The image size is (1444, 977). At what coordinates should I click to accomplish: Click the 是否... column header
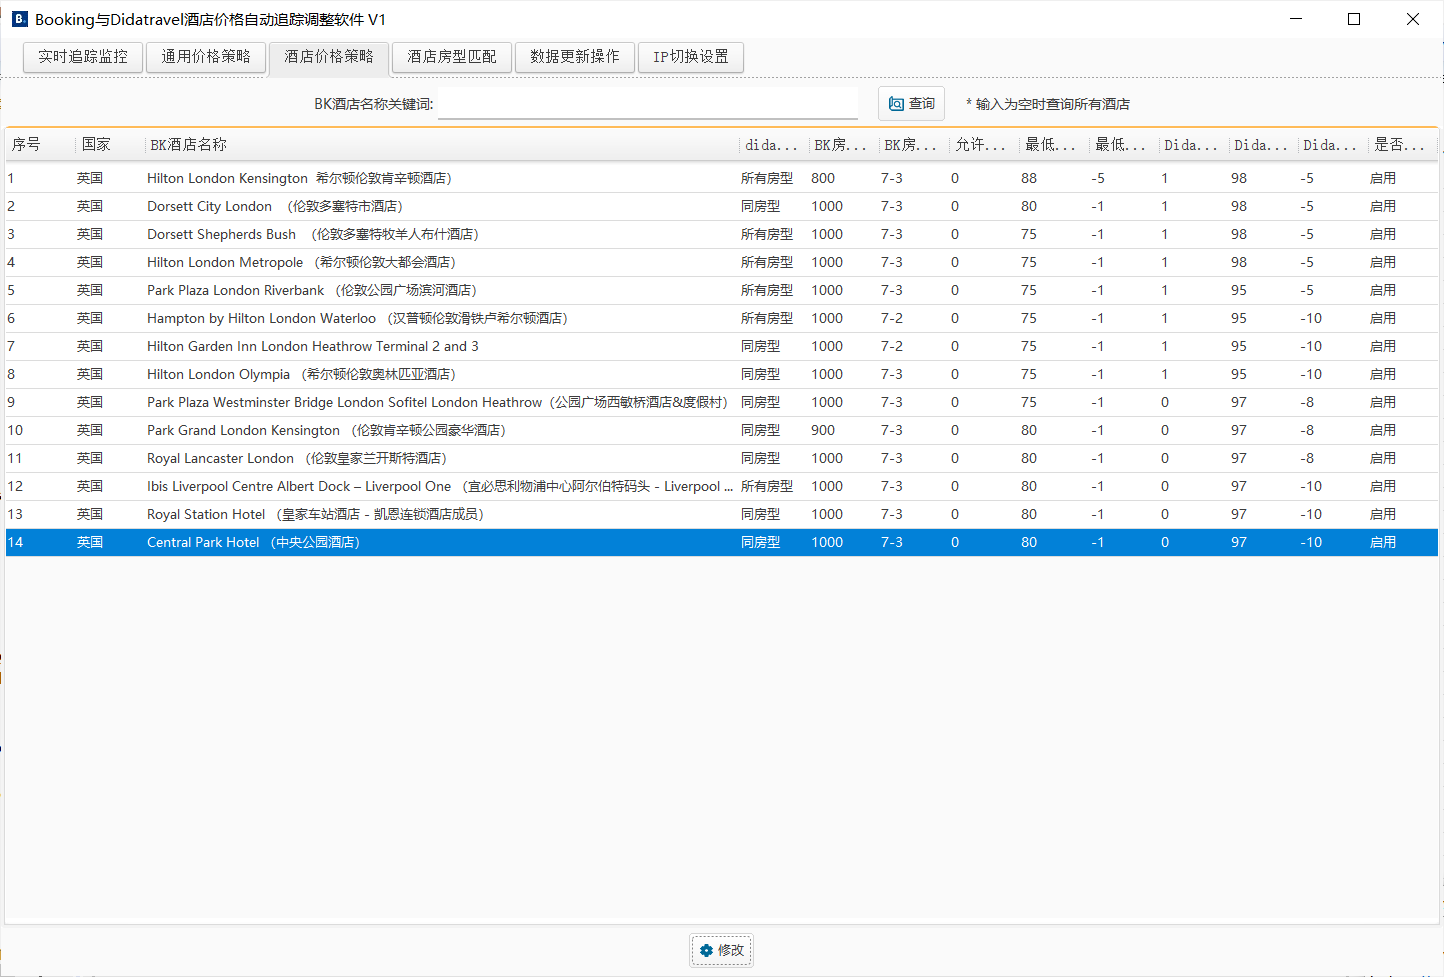1403,145
